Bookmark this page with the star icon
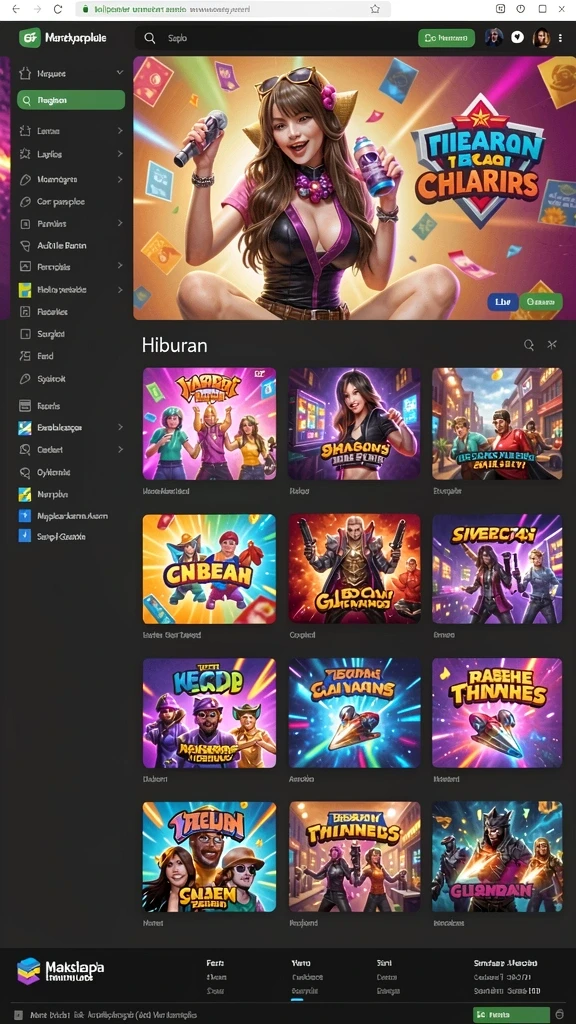The width and height of the screenshot is (576, 1024). point(375,9)
